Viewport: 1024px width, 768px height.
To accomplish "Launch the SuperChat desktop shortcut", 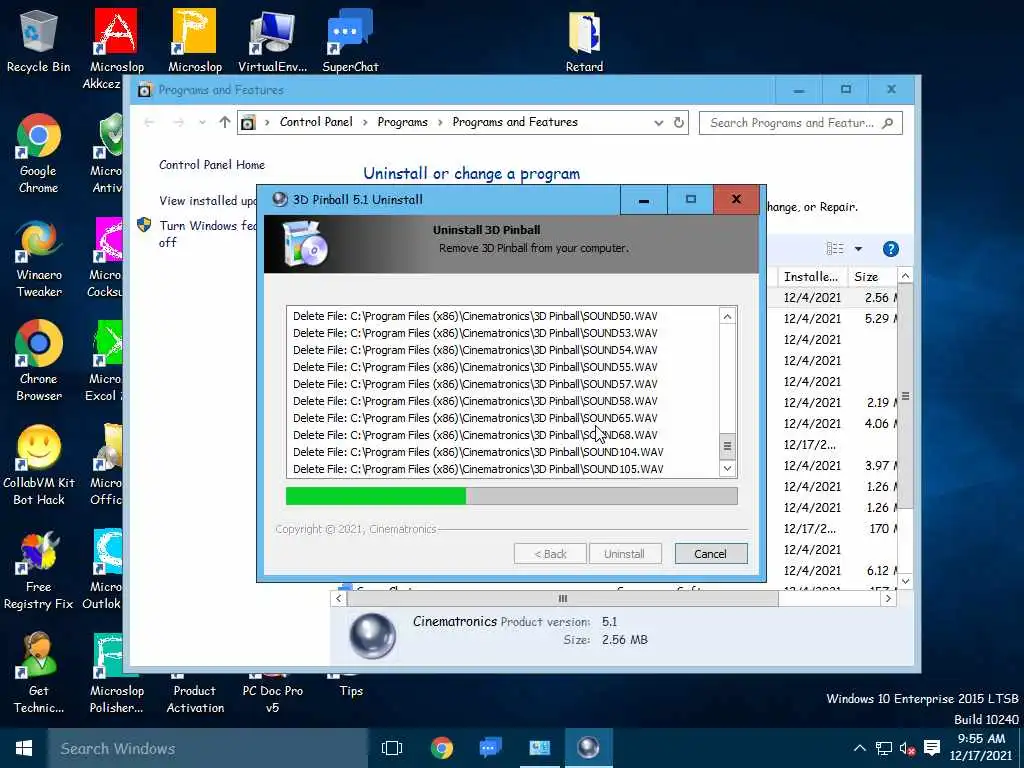I will pyautogui.click(x=350, y=40).
